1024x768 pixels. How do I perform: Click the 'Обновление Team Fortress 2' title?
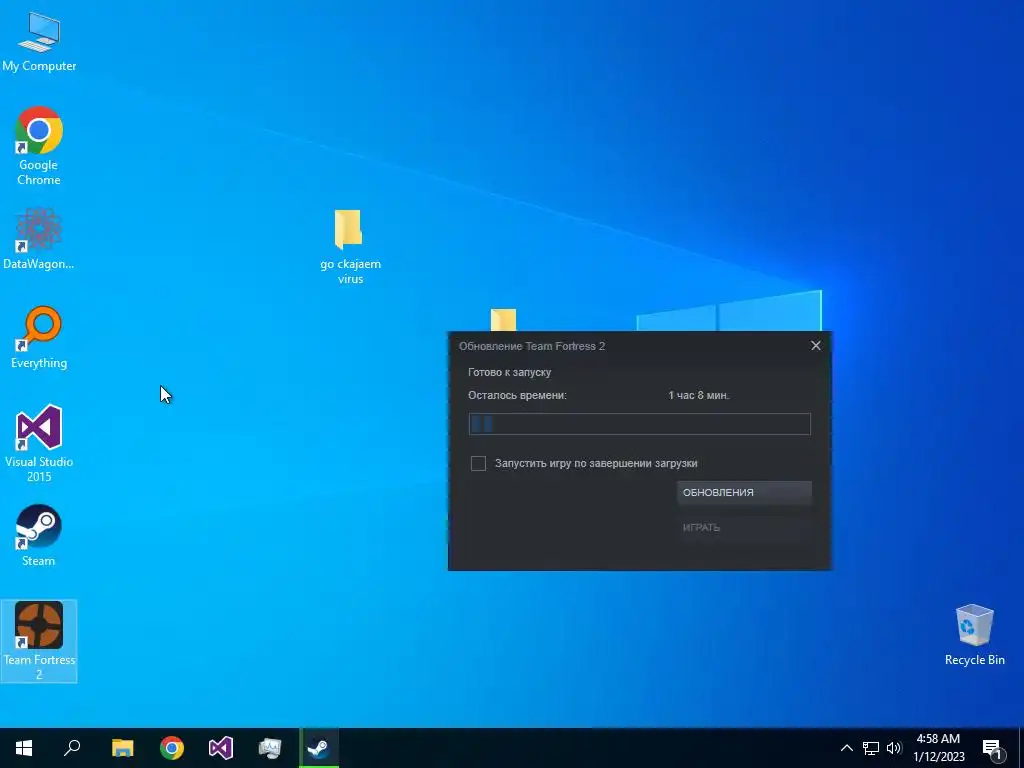point(532,346)
